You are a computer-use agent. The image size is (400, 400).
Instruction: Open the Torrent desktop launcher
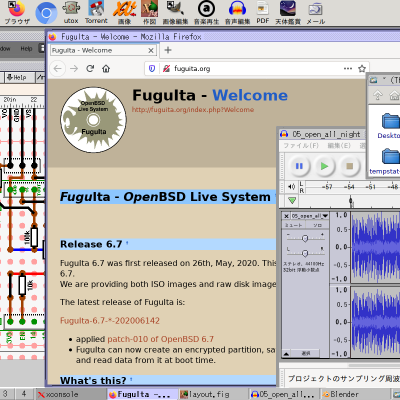[96, 12]
